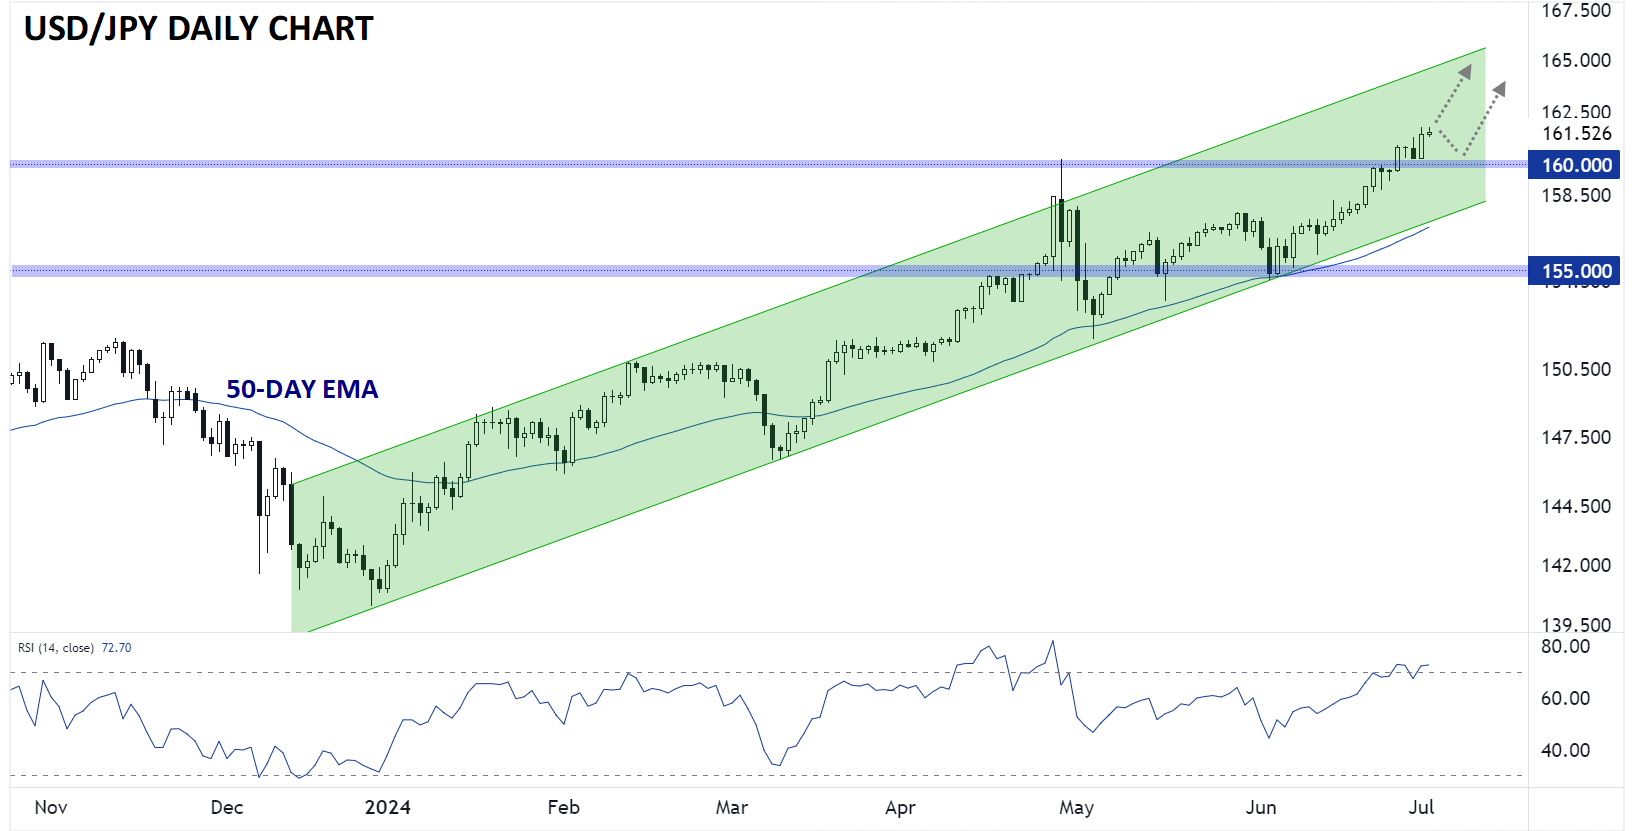Click the Nov date axis label
The height and width of the screenshot is (831, 1634).
(x=51, y=807)
